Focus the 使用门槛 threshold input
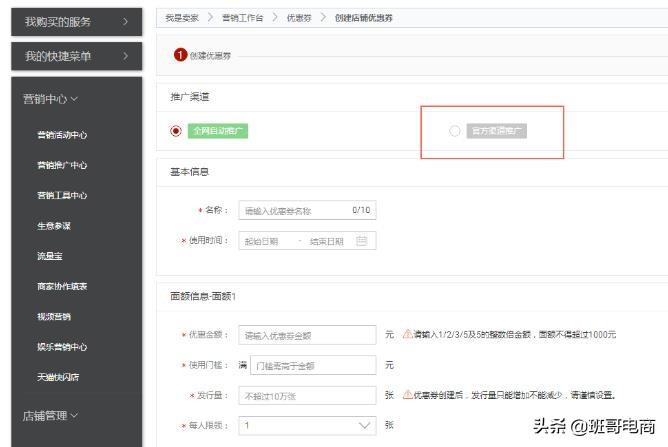The height and width of the screenshot is (447, 668). tap(313, 365)
